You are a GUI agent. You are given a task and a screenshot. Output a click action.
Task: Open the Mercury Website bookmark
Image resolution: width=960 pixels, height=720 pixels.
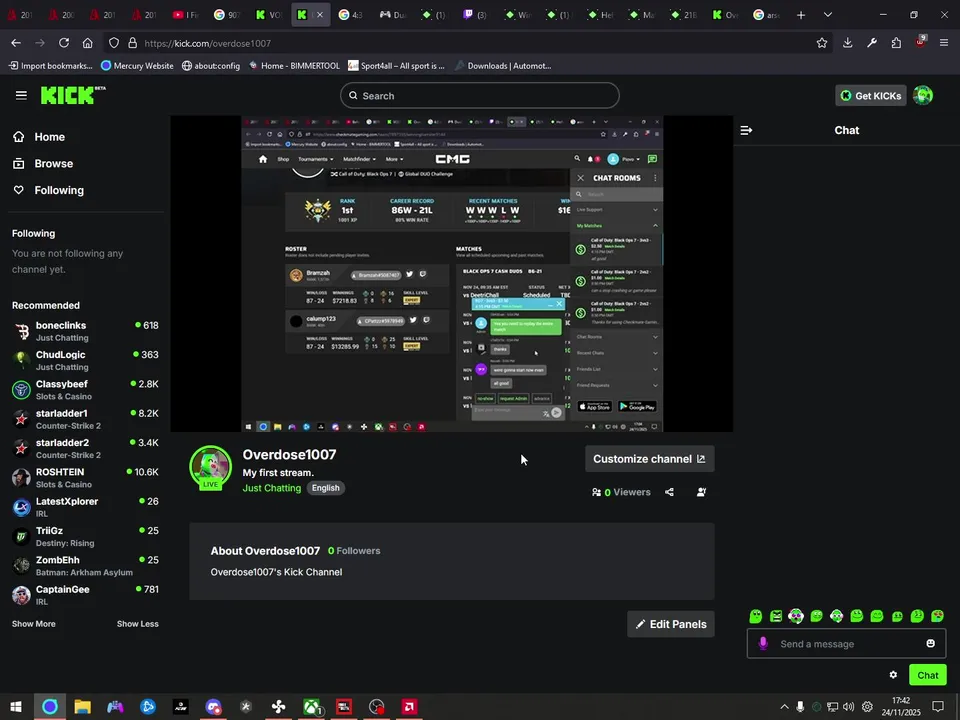[x=137, y=66]
